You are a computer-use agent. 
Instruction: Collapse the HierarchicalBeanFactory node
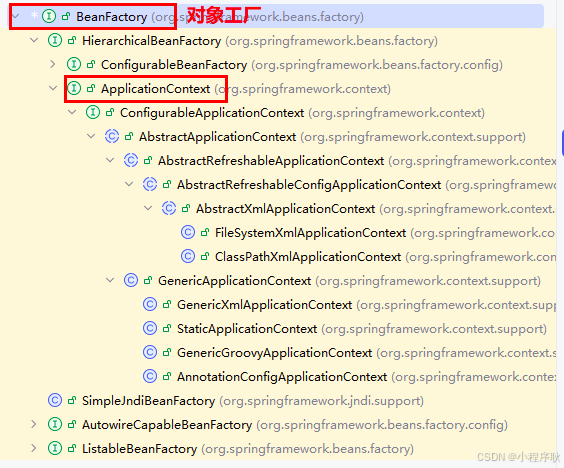click(34, 40)
